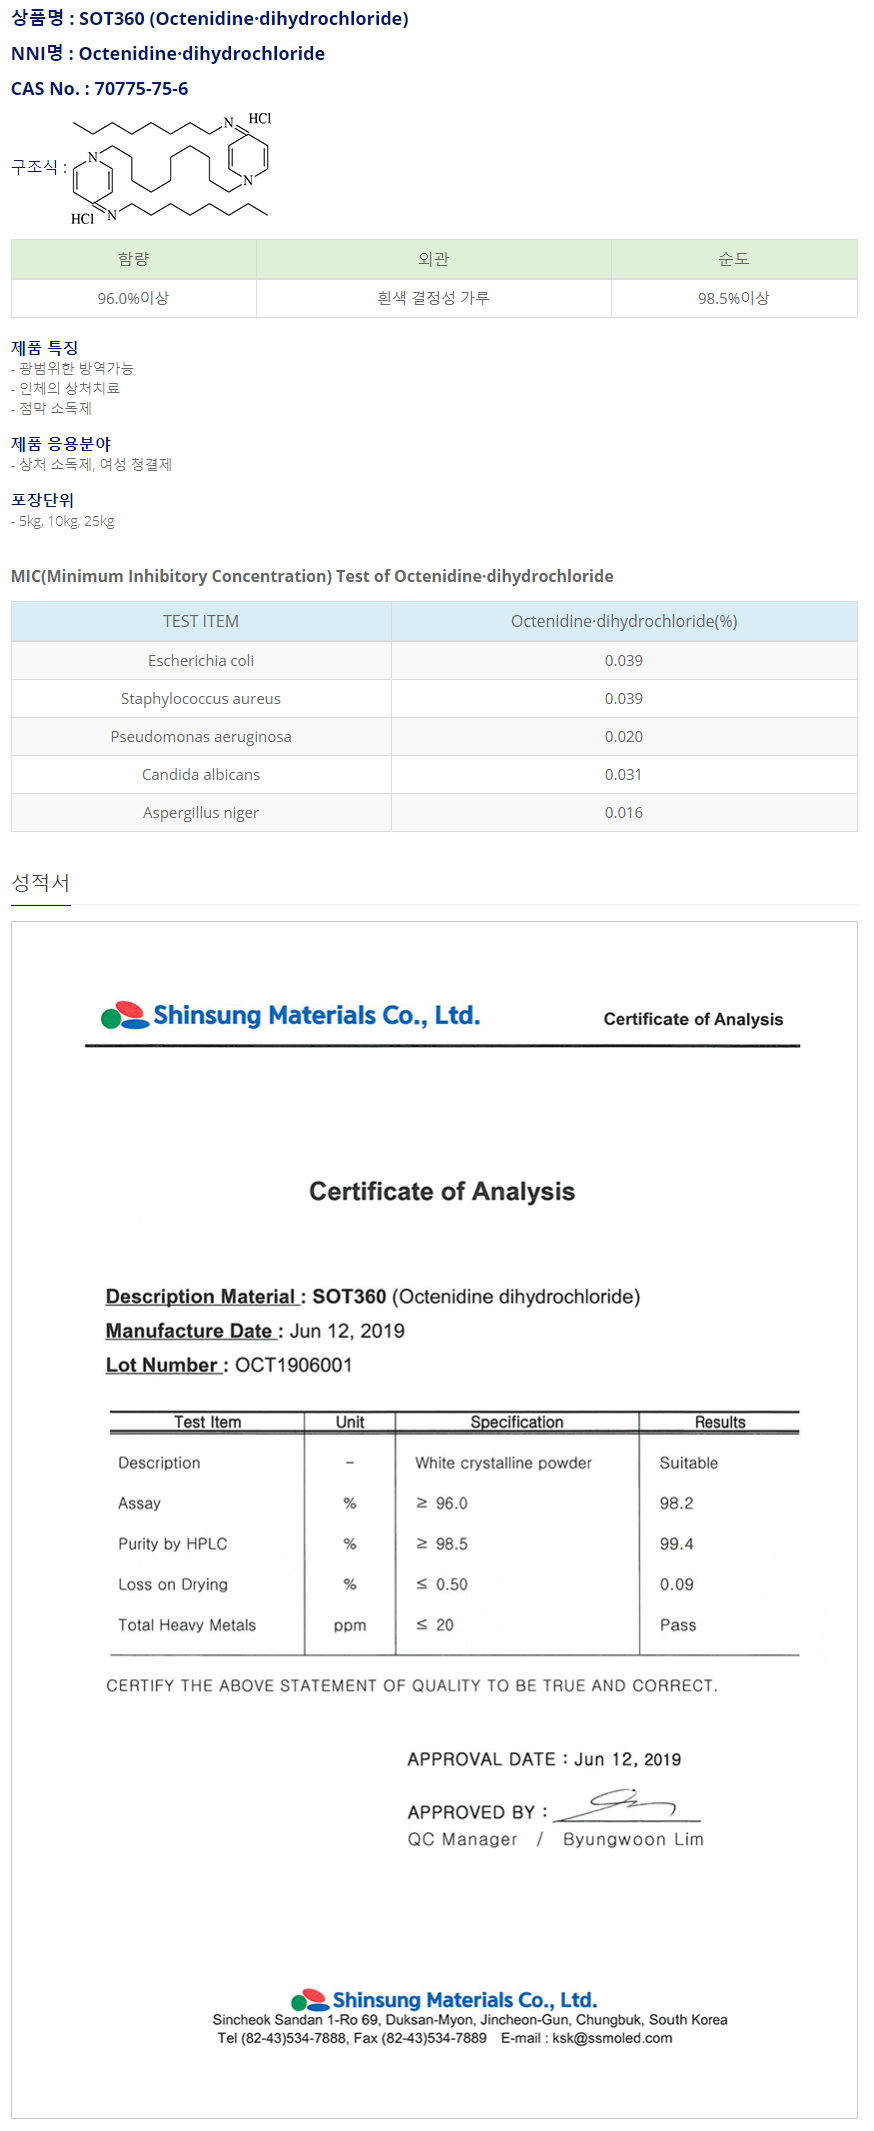This screenshot has width=874, height=2131.
Task: Select the Lot Number OCT1906001 line
Action: click(229, 1365)
